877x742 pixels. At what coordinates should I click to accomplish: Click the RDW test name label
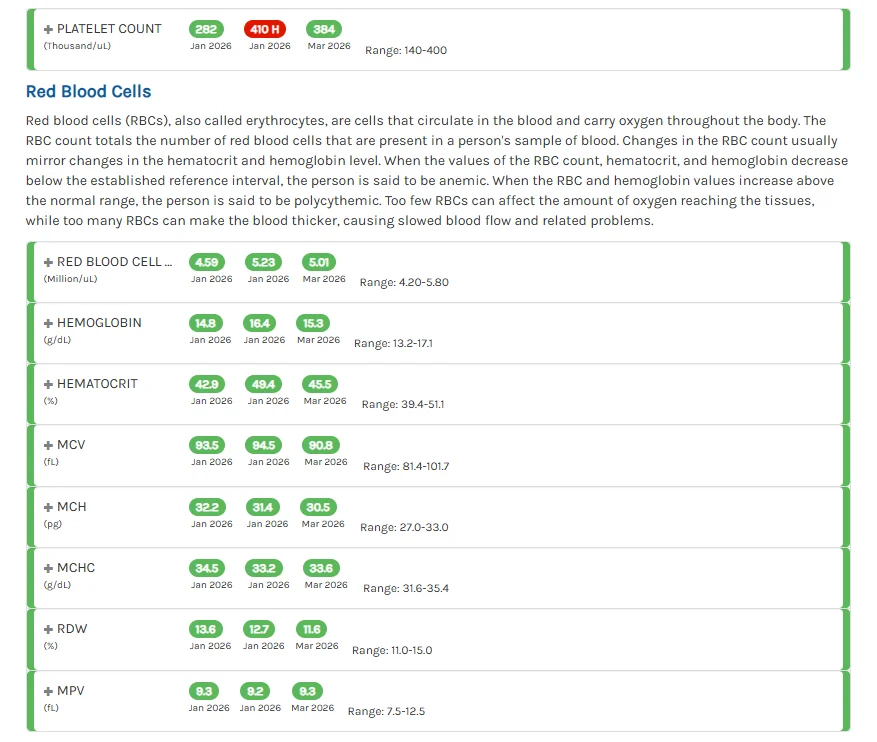click(x=72, y=628)
